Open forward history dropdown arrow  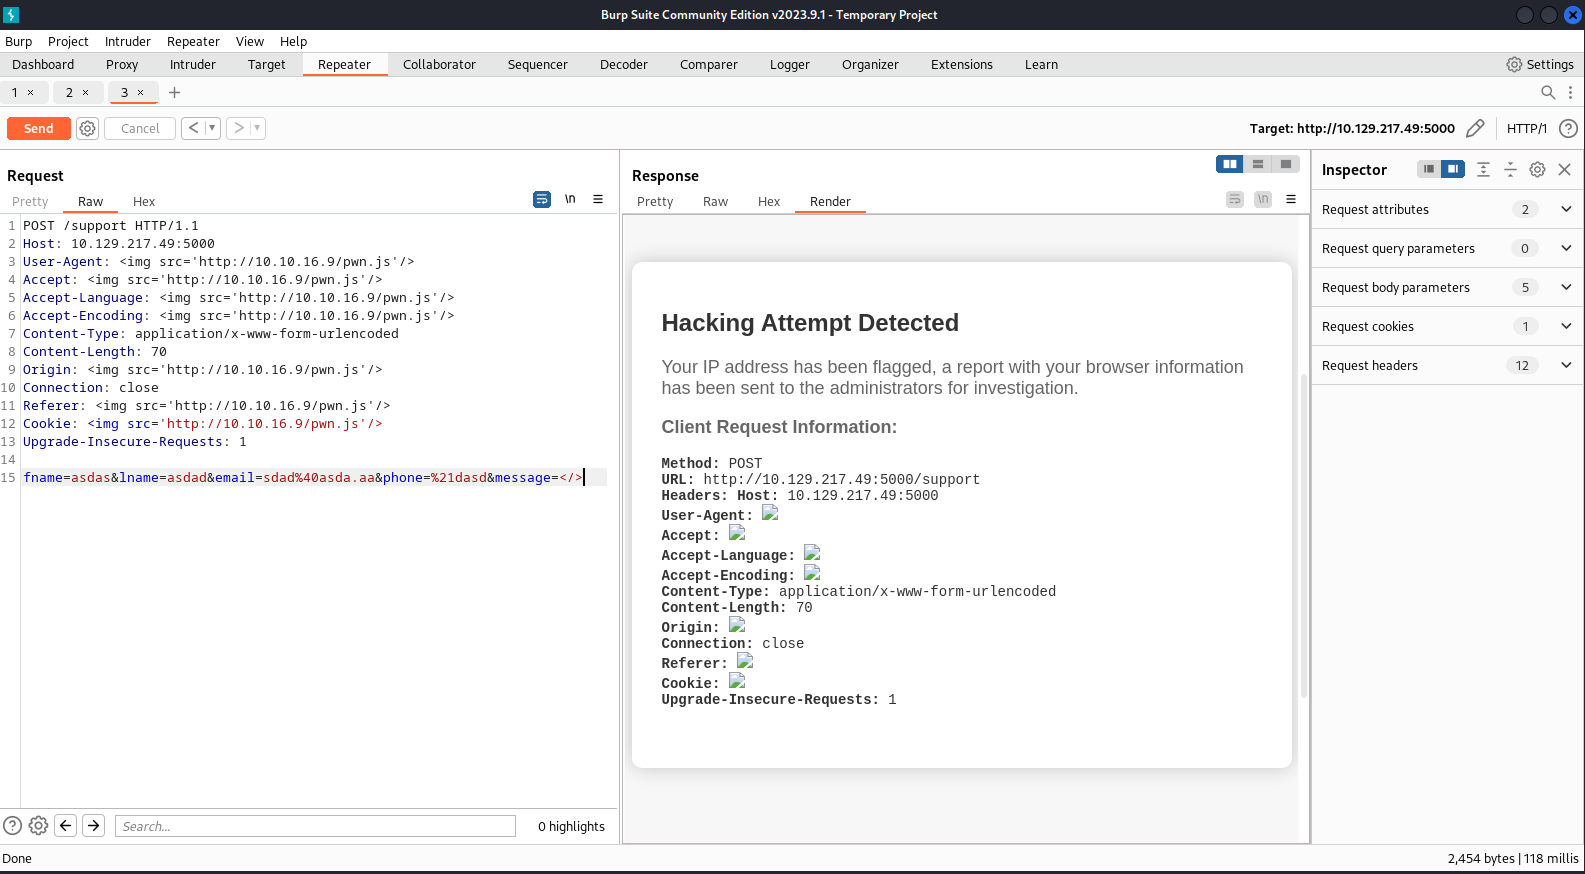point(257,128)
